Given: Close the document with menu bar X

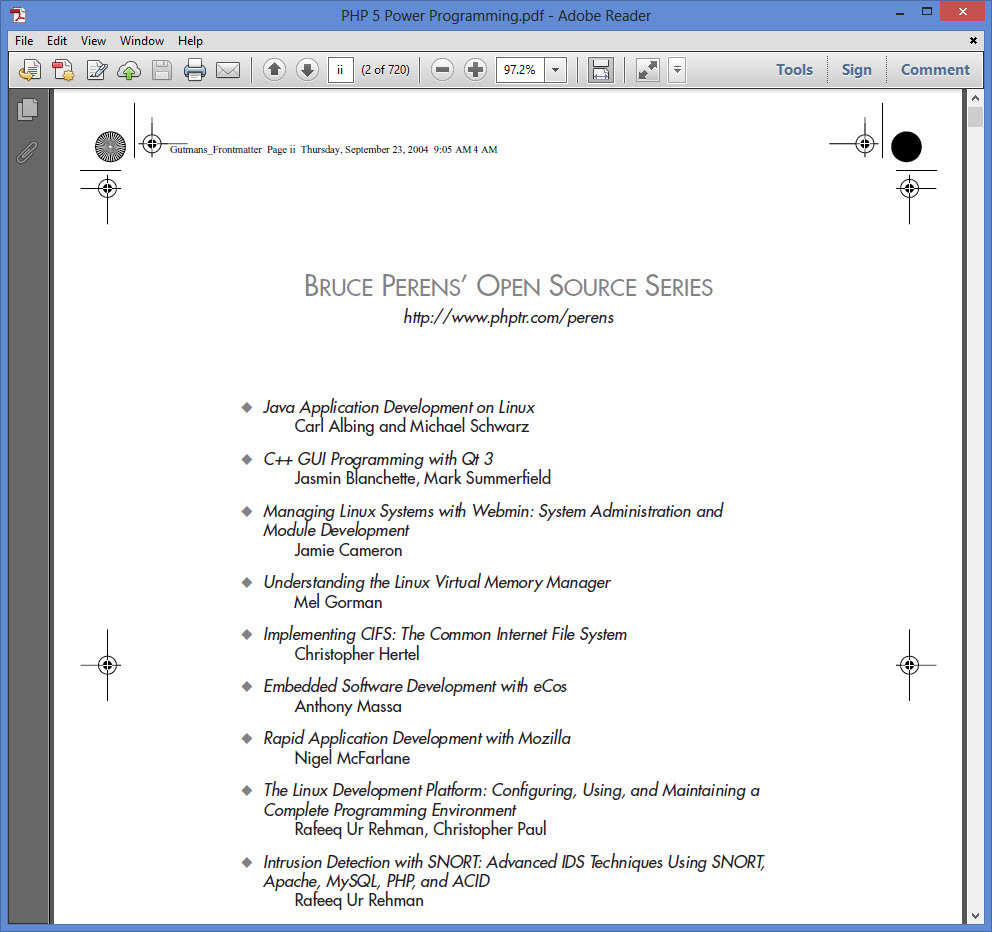Looking at the screenshot, I should 973,40.
